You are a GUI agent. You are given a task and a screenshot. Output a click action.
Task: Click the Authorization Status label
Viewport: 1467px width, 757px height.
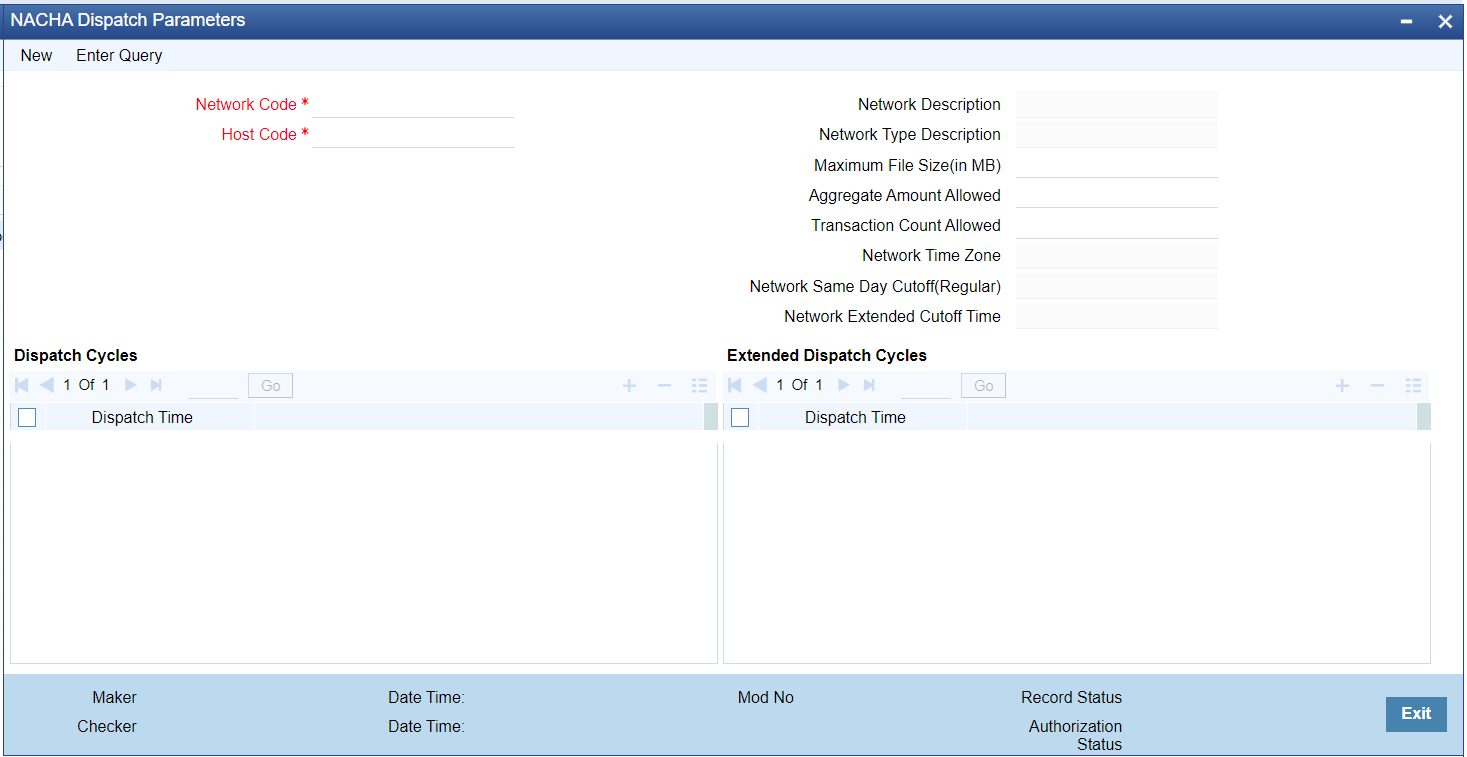pyautogui.click(x=1076, y=735)
